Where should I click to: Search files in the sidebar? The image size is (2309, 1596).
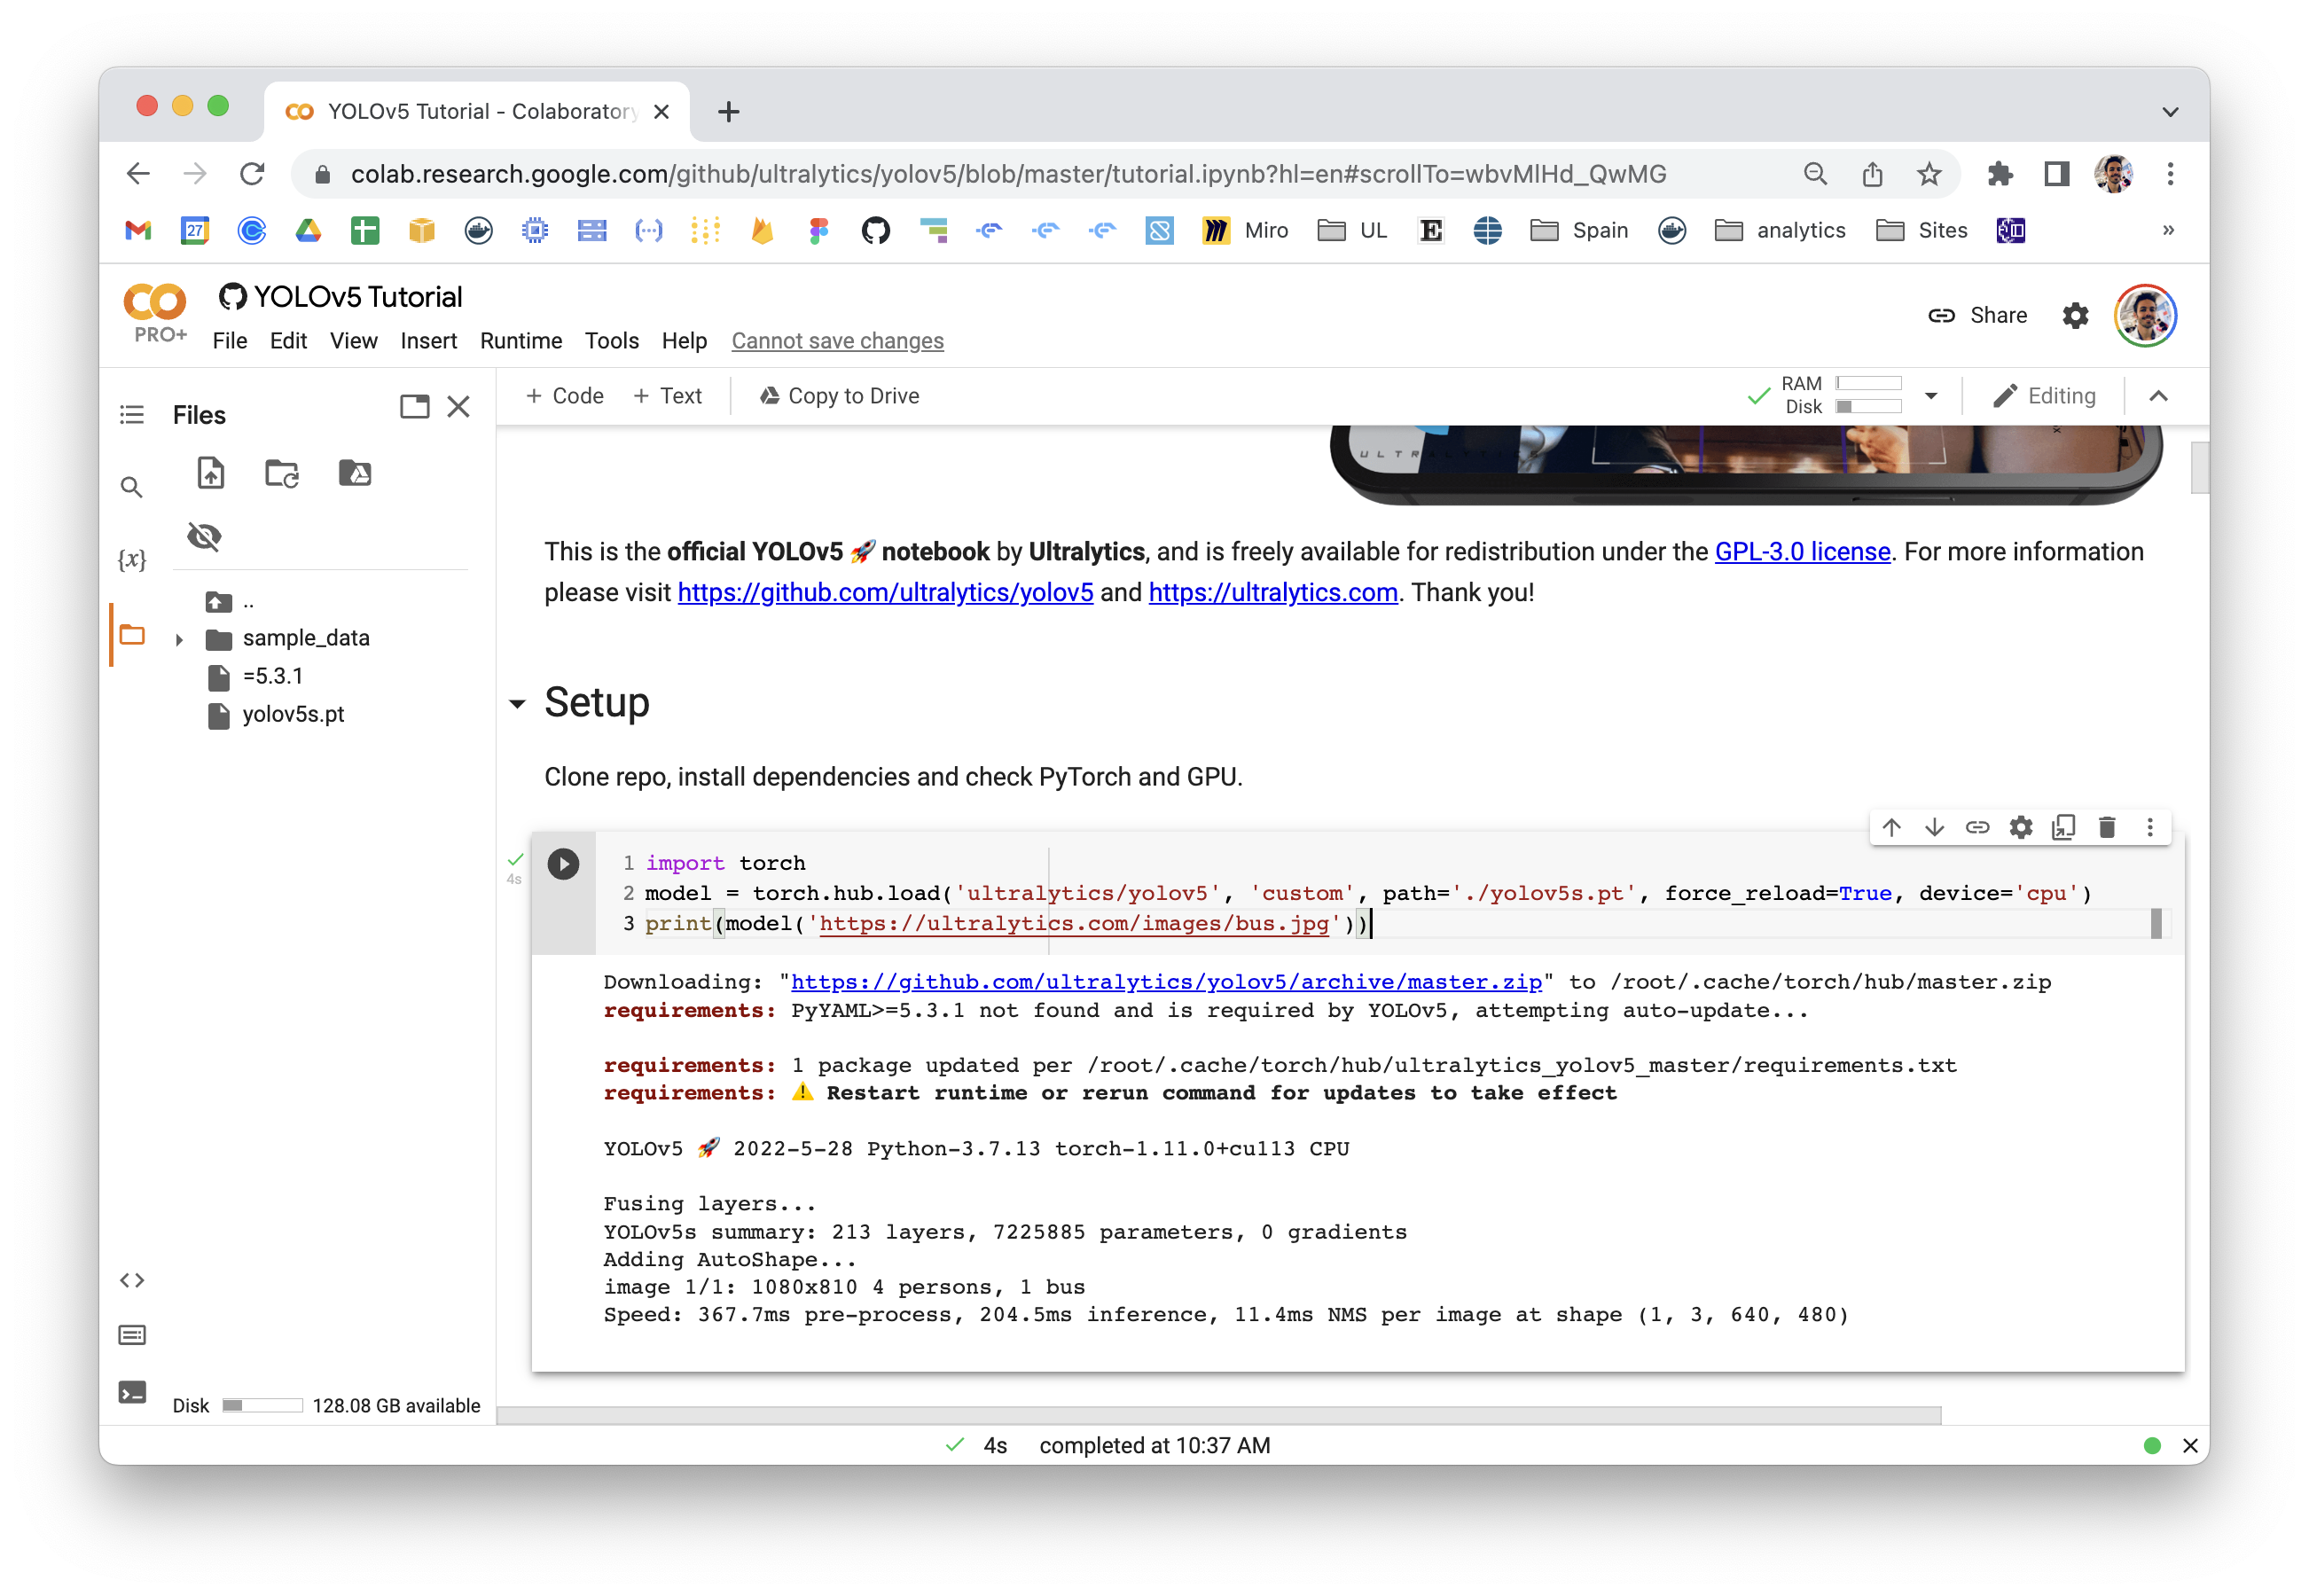pos(131,487)
